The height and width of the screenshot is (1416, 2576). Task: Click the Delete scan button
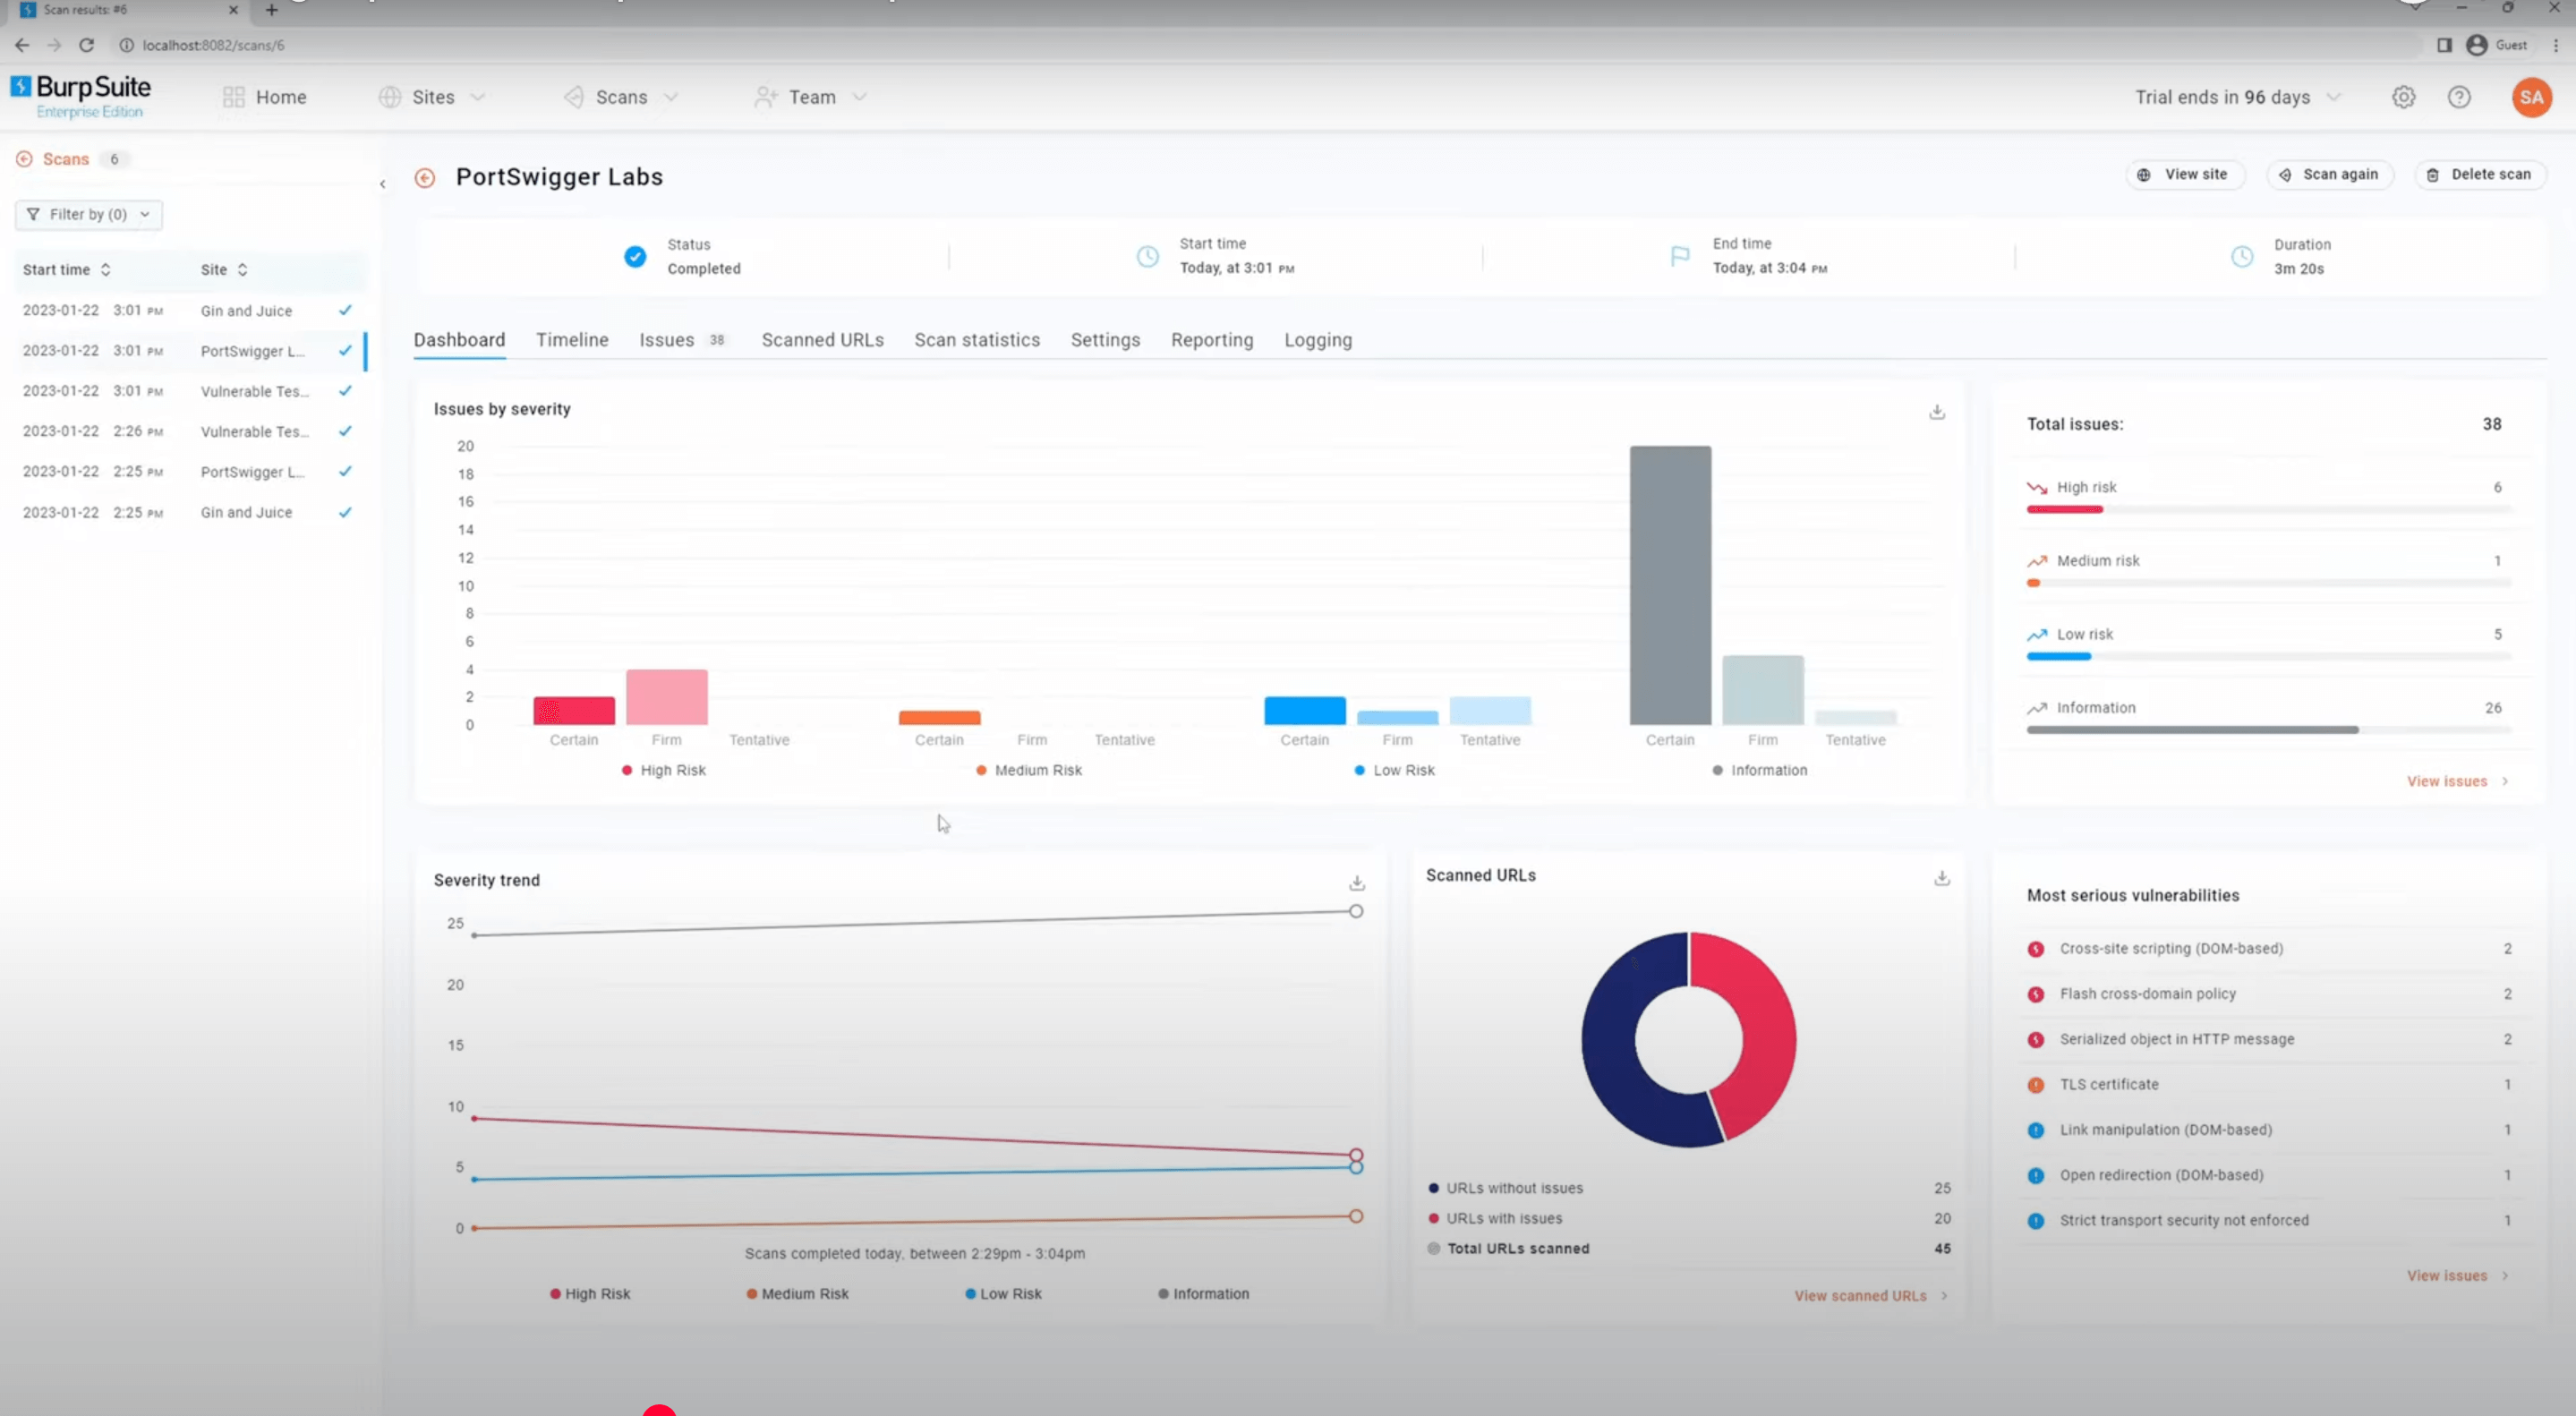tap(2480, 175)
